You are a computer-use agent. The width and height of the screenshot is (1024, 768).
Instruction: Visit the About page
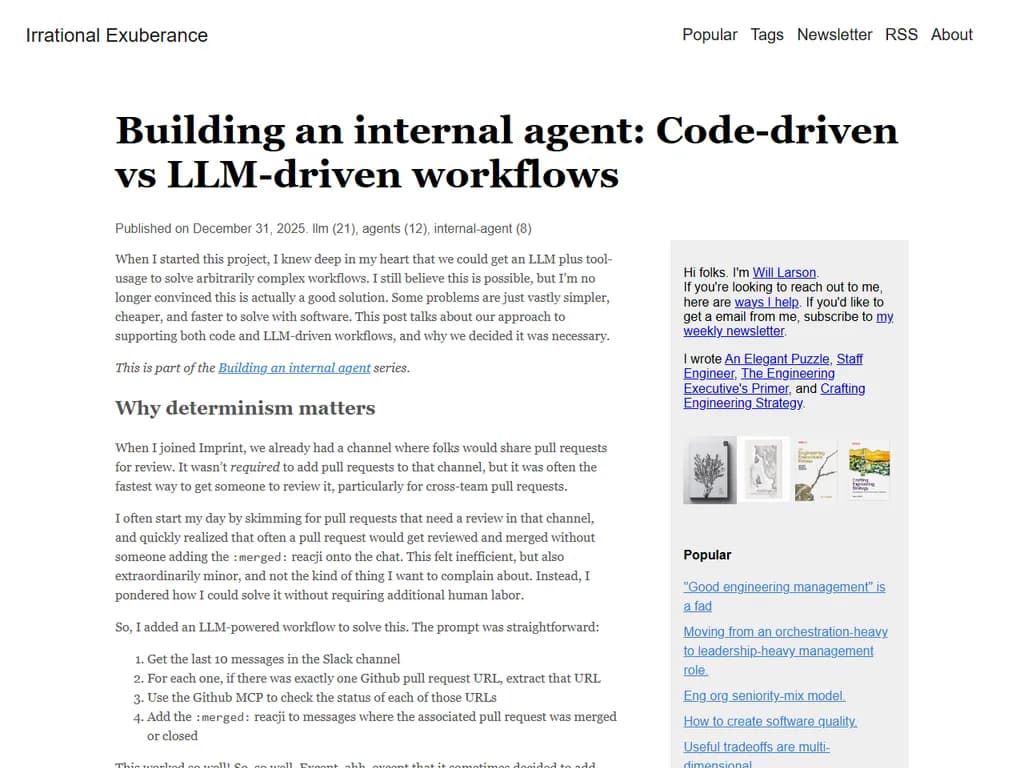pyautogui.click(x=951, y=34)
